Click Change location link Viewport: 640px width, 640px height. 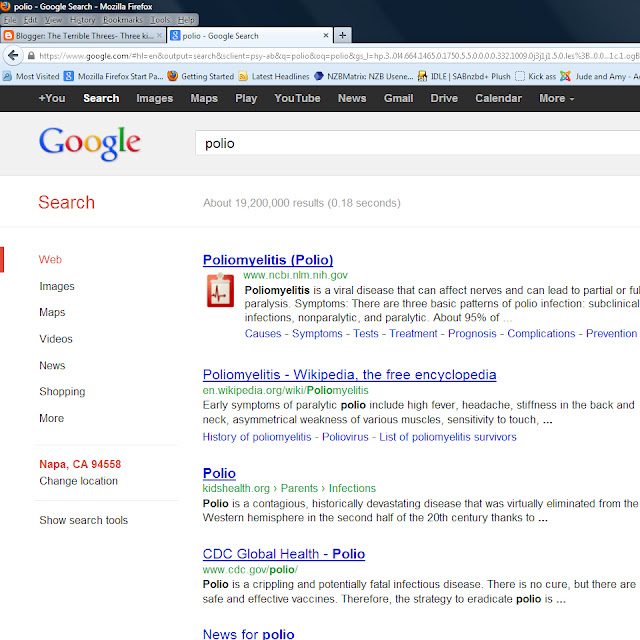[x=78, y=481]
